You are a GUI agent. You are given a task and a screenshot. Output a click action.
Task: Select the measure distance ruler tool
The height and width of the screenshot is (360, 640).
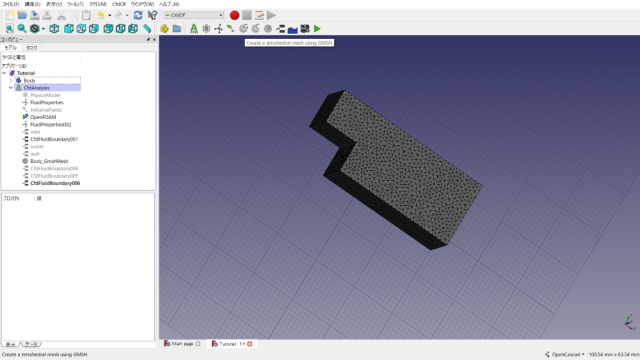pos(147,29)
